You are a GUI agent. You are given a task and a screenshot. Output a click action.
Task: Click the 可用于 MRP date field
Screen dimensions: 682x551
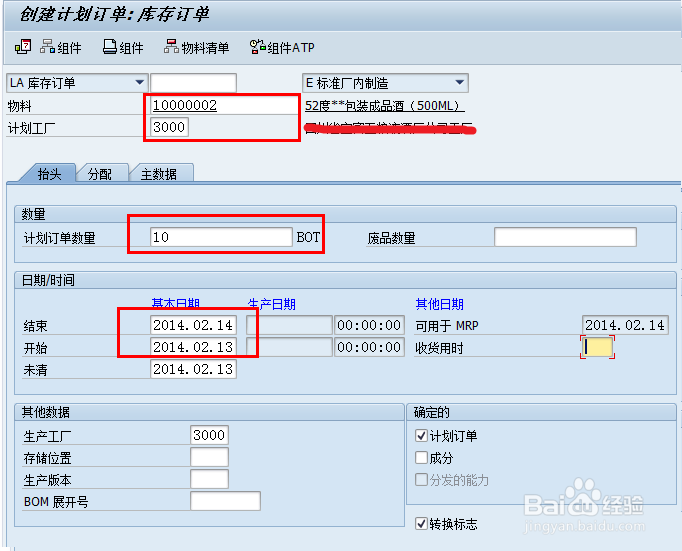click(625, 325)
